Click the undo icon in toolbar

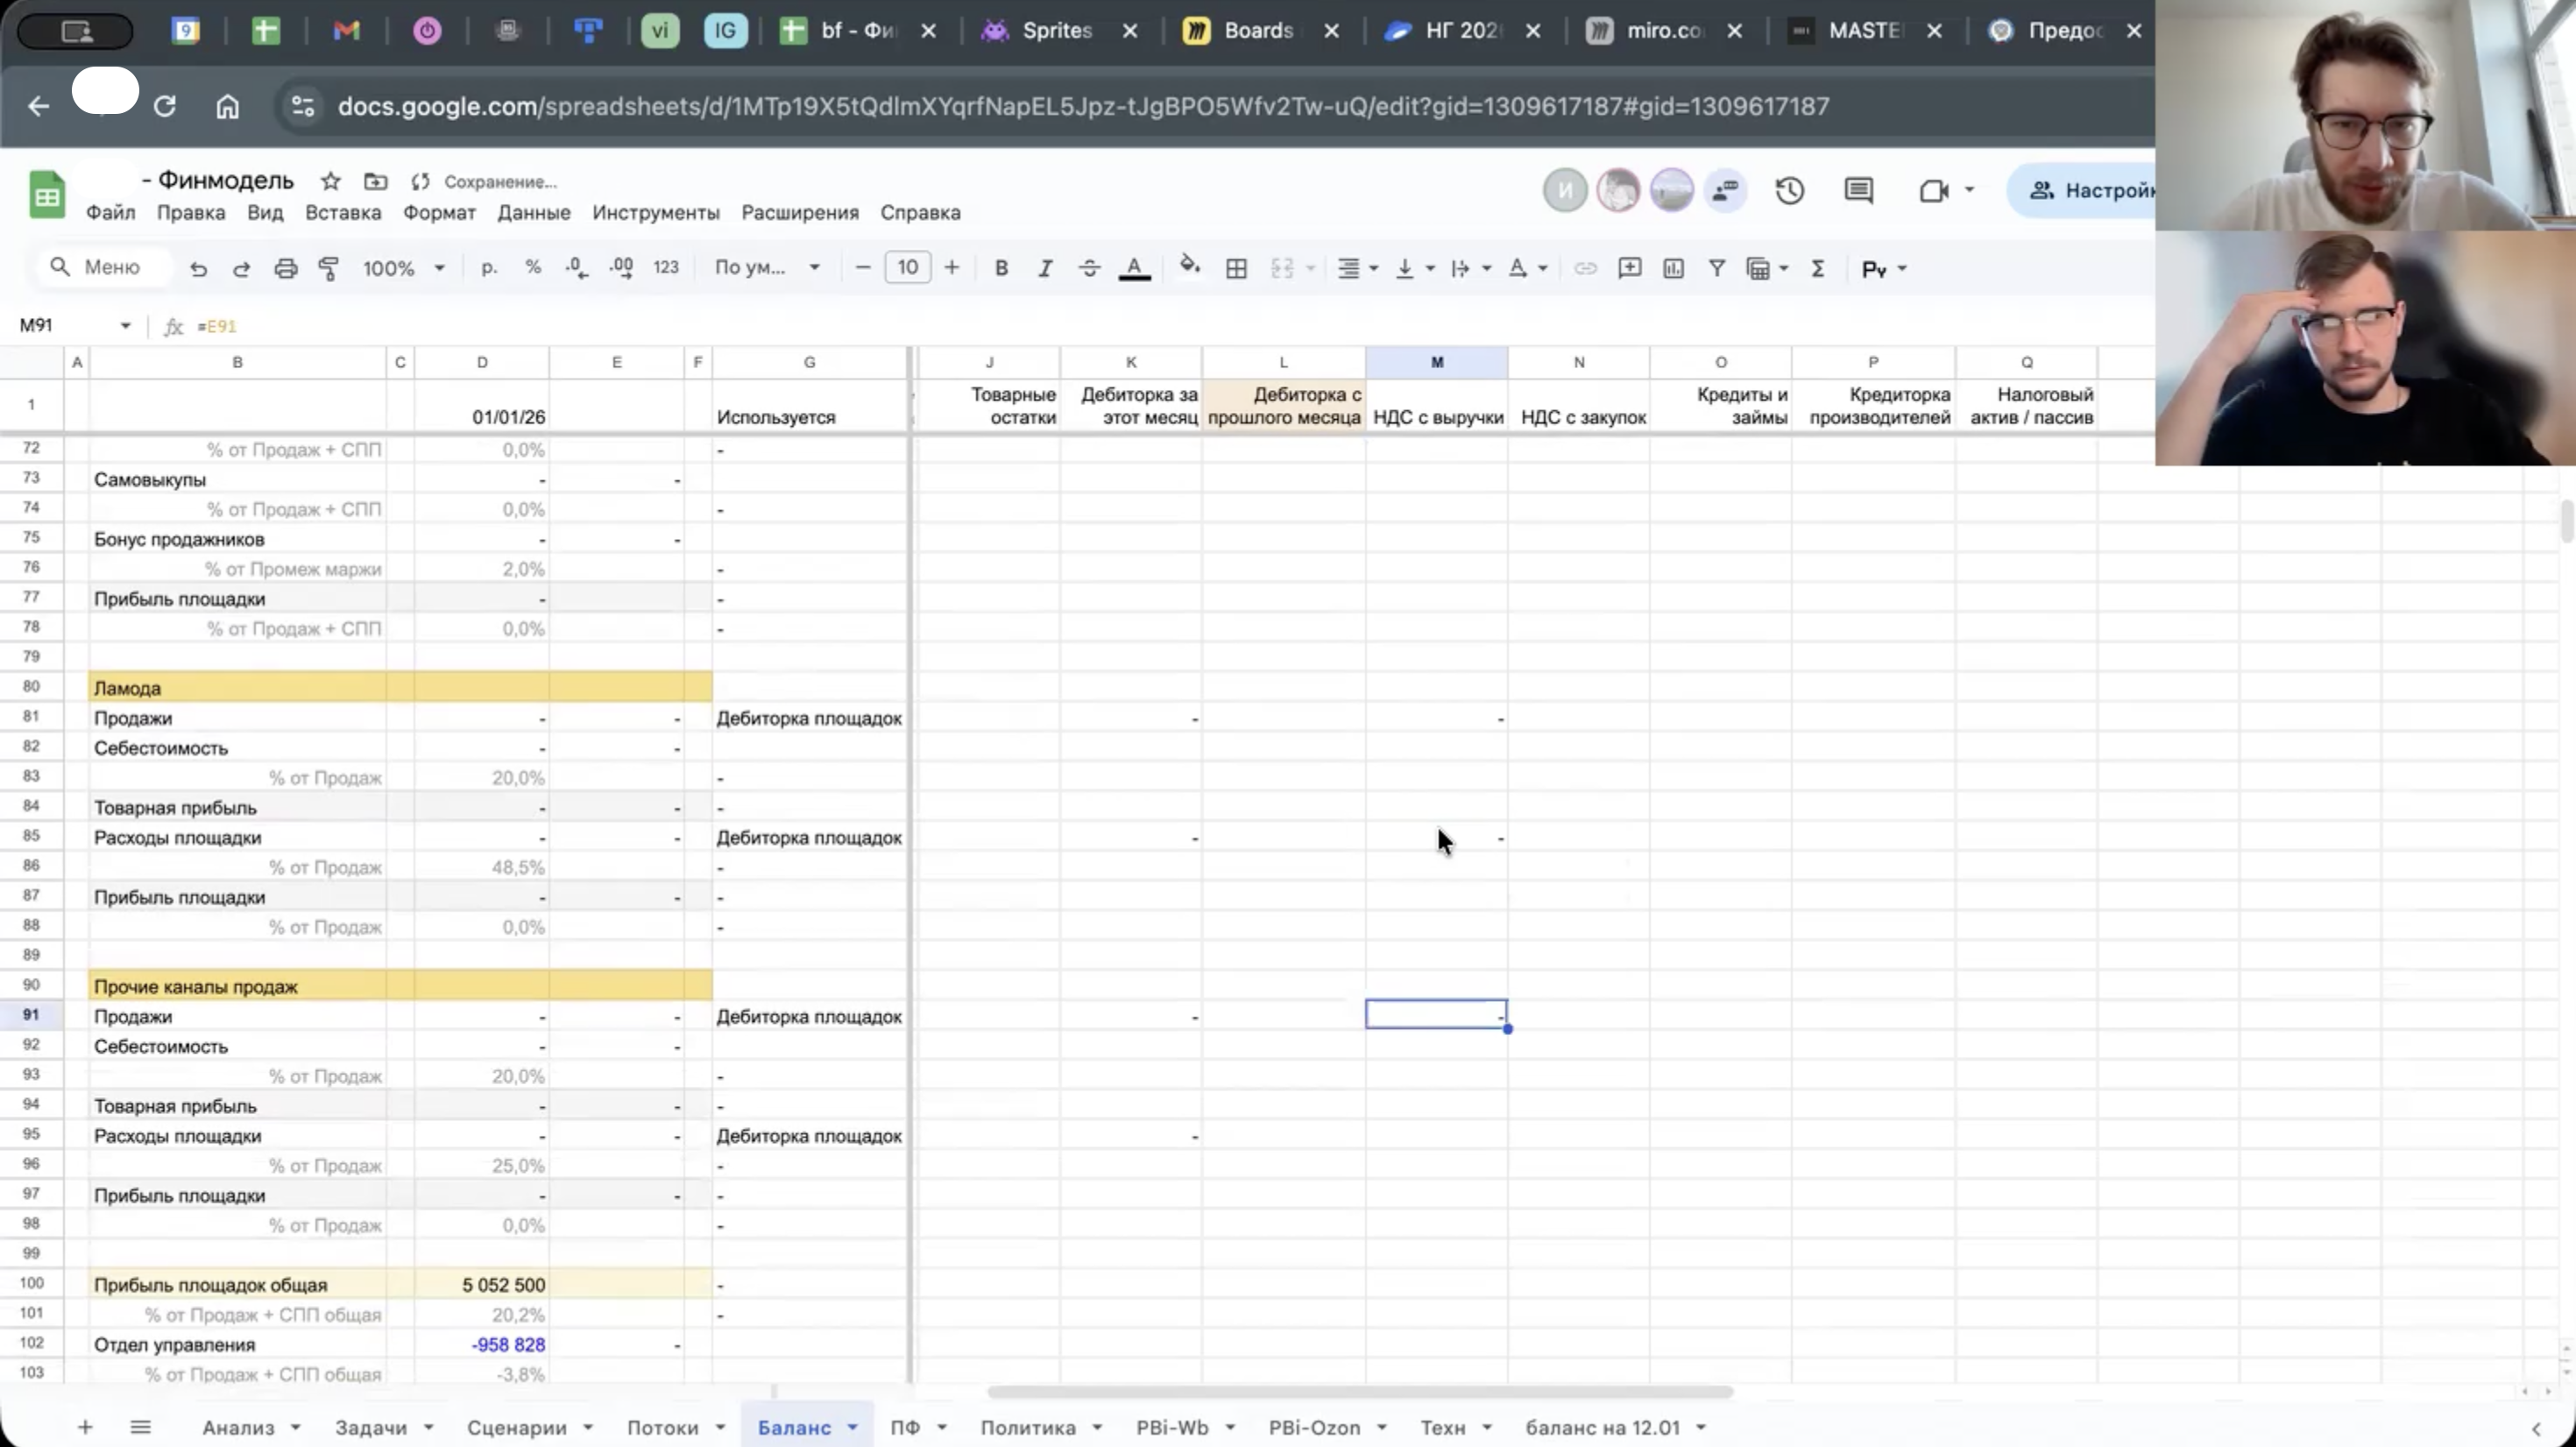(x=198, y=268)
